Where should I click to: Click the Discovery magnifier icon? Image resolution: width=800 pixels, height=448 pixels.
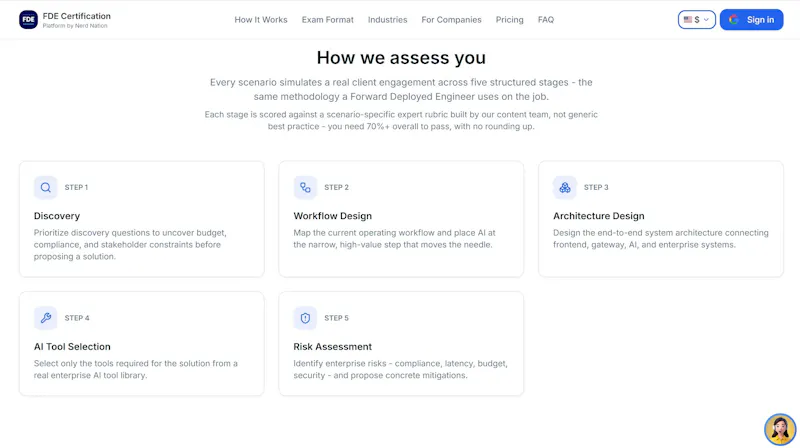(x=45, y=187)
